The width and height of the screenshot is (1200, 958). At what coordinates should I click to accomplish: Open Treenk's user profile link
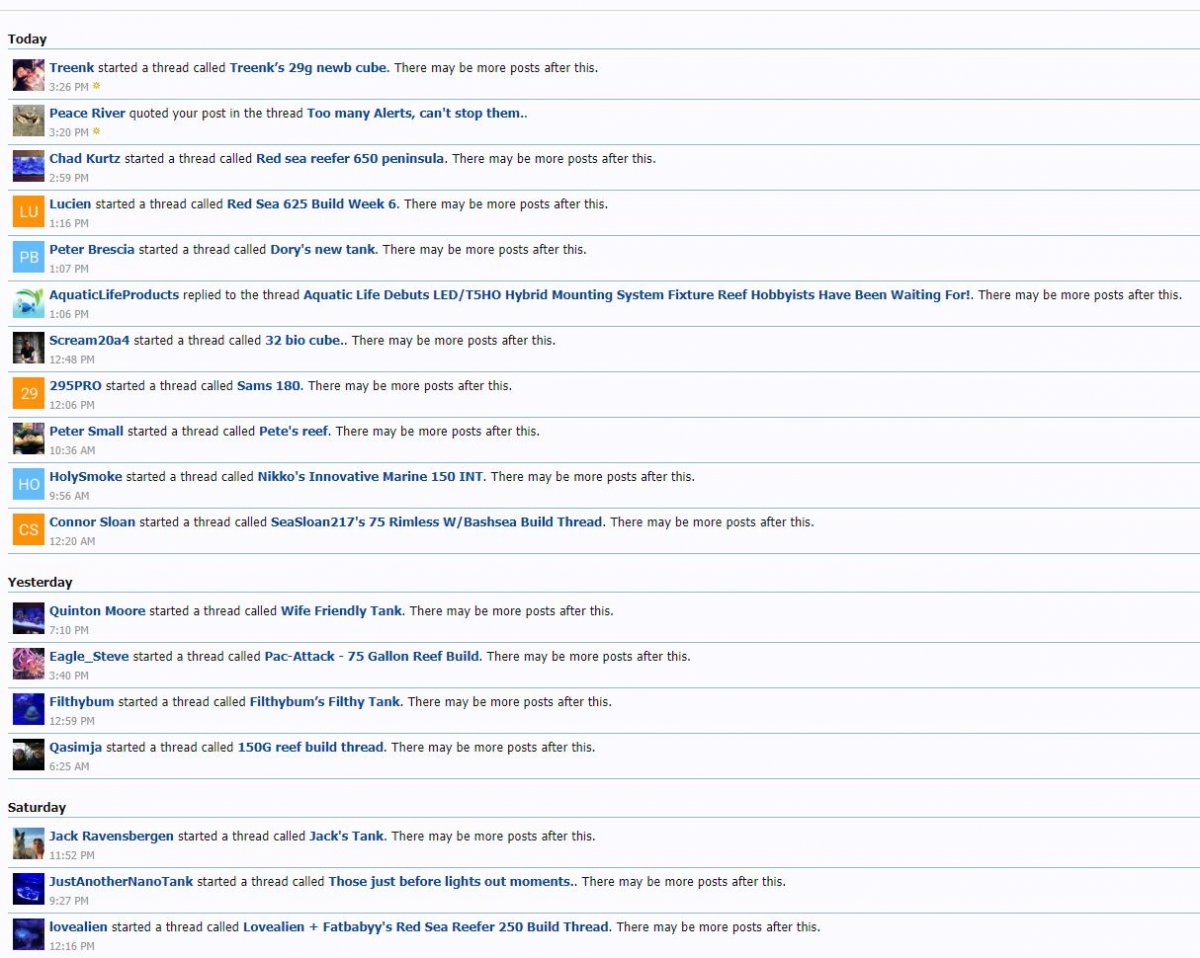(x=72, y=68)
